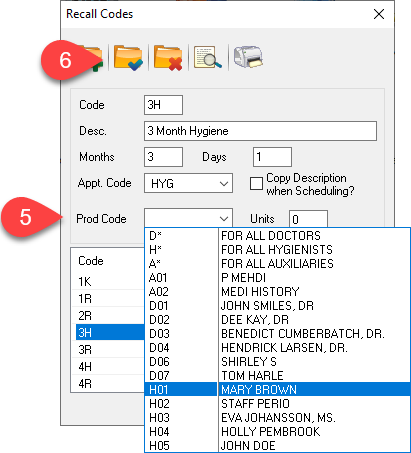Select A01 P MEHDI option
Screen dimensions: 411x453
(277, 278)
